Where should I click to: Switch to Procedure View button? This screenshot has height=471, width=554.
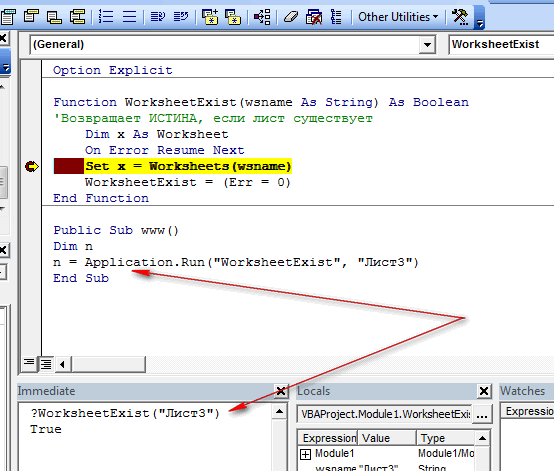(29, 363)
